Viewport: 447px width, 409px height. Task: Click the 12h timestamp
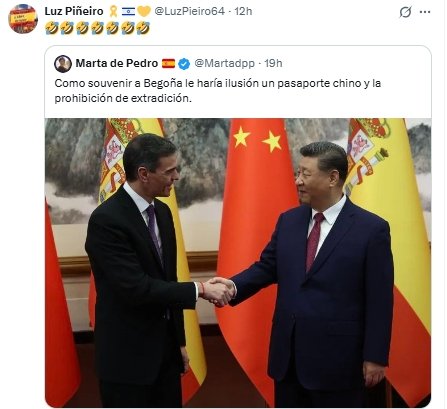(x=243, y=11)
